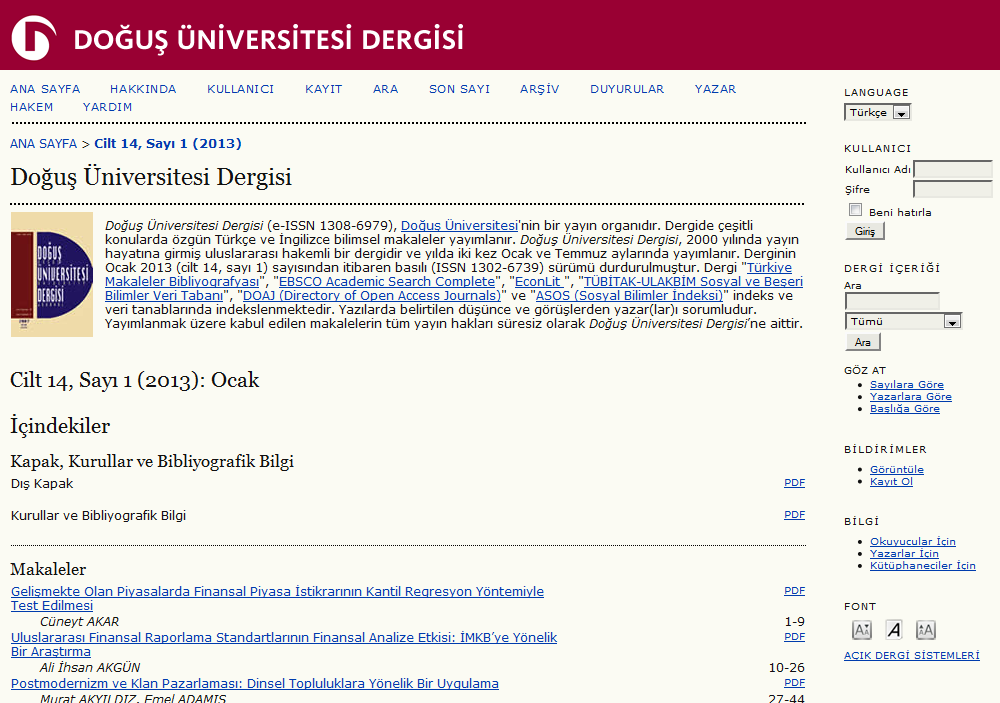The height and width of the screenshot is (703, 1000).
Task: Open the EBSCO Academic Search Complete link
Action: pyautogui.click(x=386, y=282)
